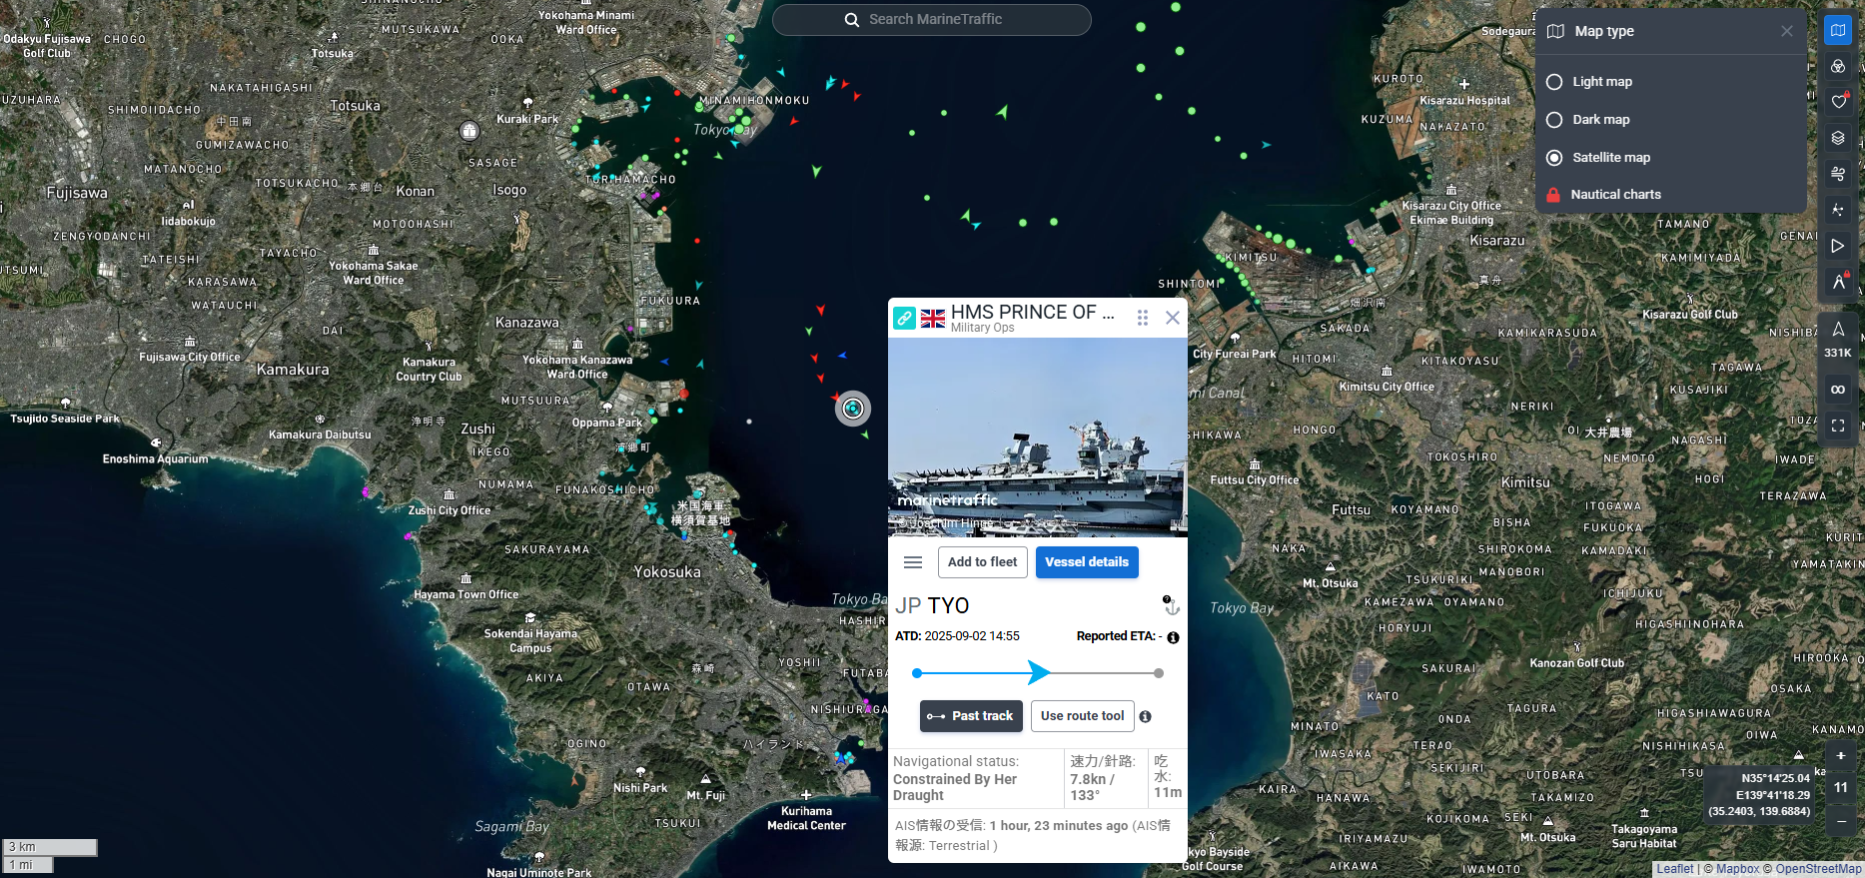This screenshot has height=878, width=1865.
Task: Choose locked Nautical charts option
Action: [1603, 195]
